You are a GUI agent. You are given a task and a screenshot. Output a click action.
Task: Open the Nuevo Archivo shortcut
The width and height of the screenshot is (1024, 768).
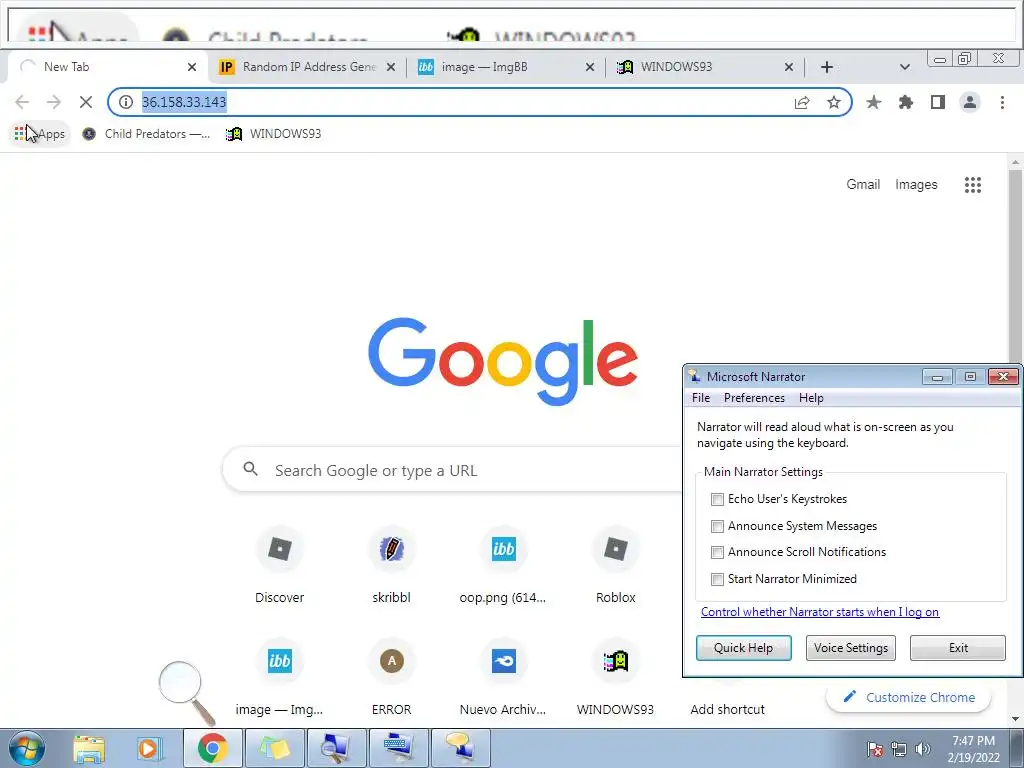click(503, 678)
